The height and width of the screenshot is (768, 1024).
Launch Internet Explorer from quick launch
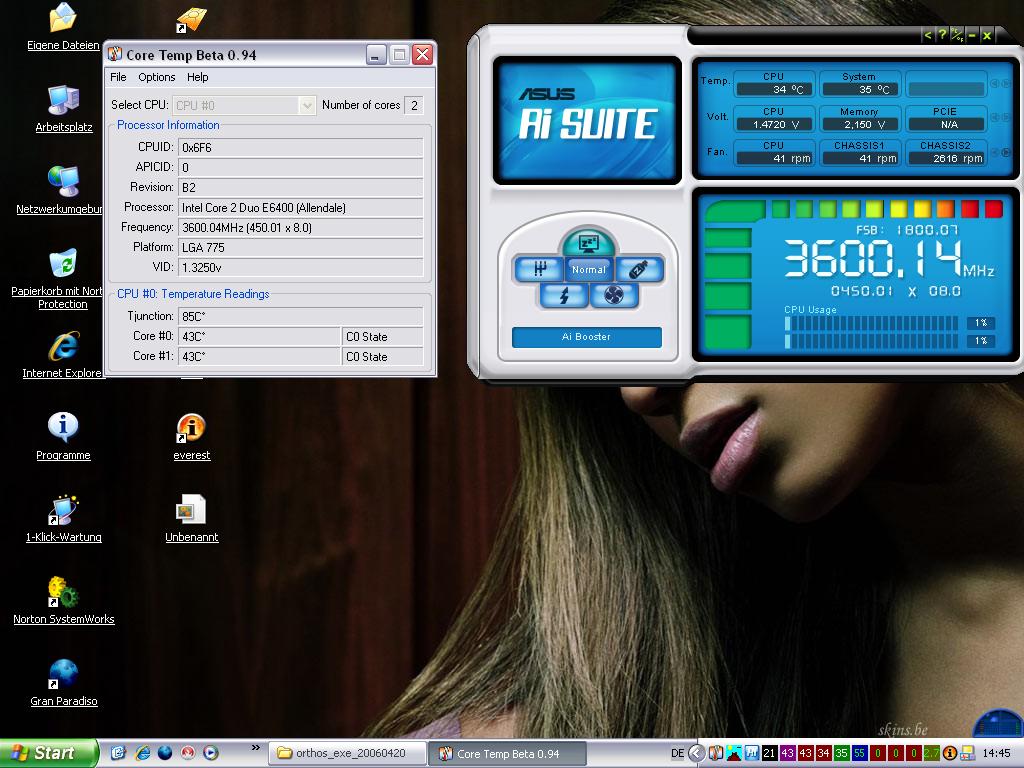[142, 753]
